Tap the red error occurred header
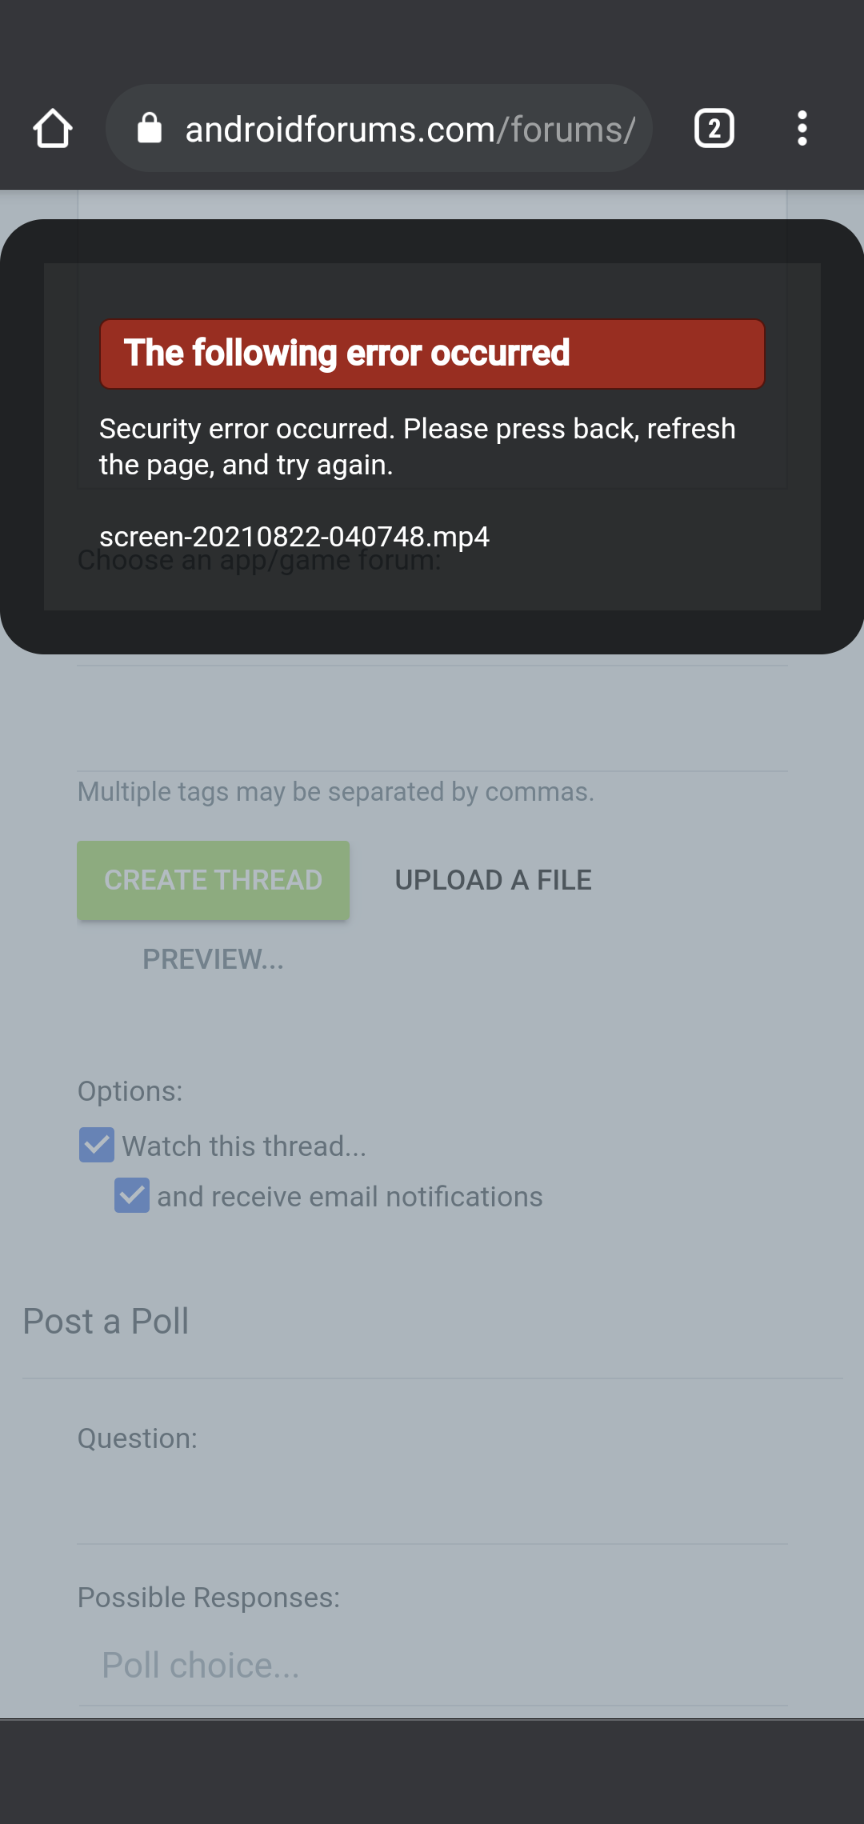This screenshot has height=1824, width=864. click(432, 354)
